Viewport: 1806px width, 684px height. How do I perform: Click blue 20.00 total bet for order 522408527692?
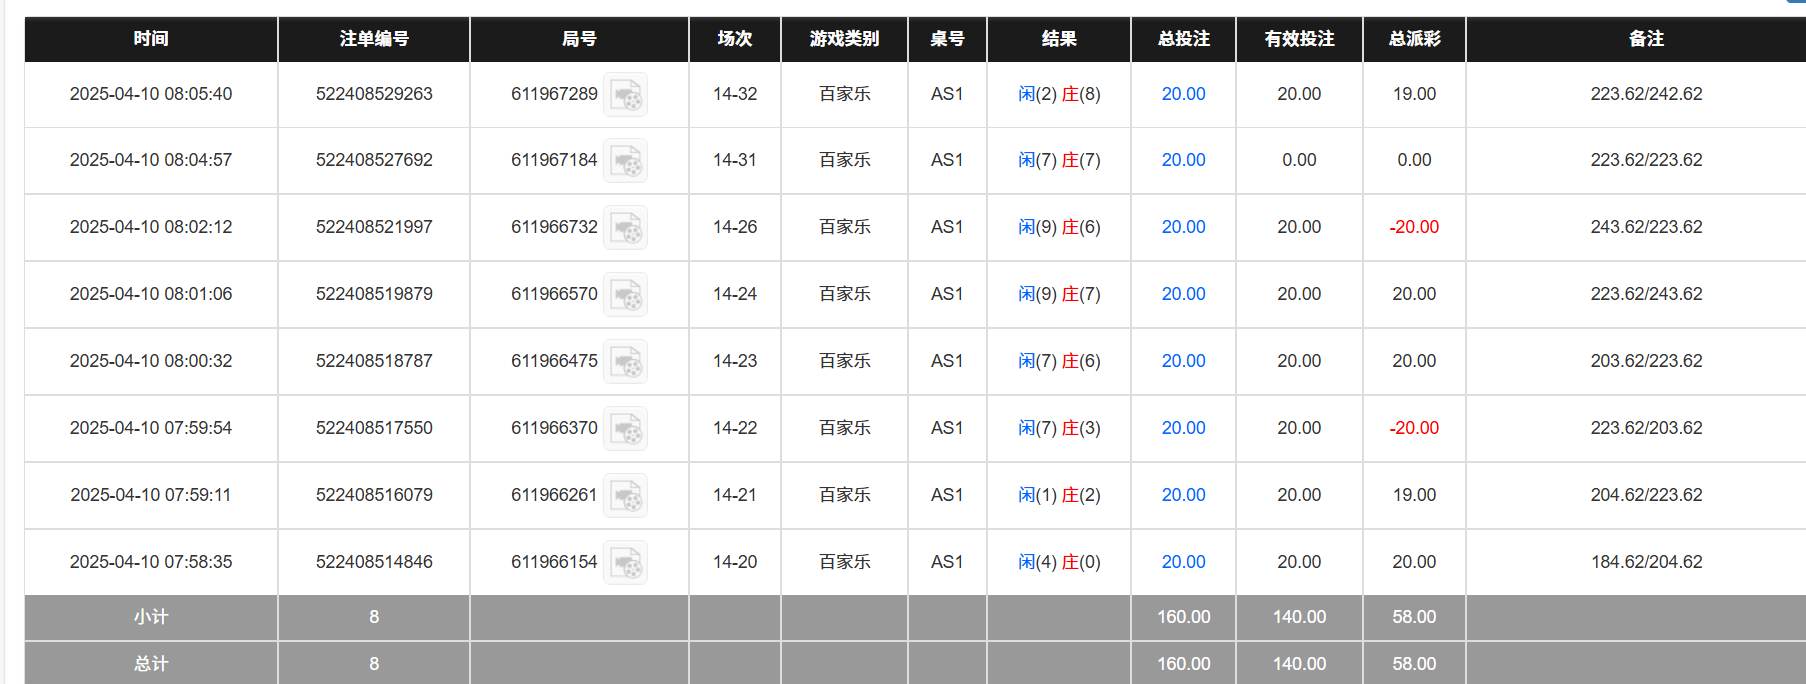(x=1183, y=160)
